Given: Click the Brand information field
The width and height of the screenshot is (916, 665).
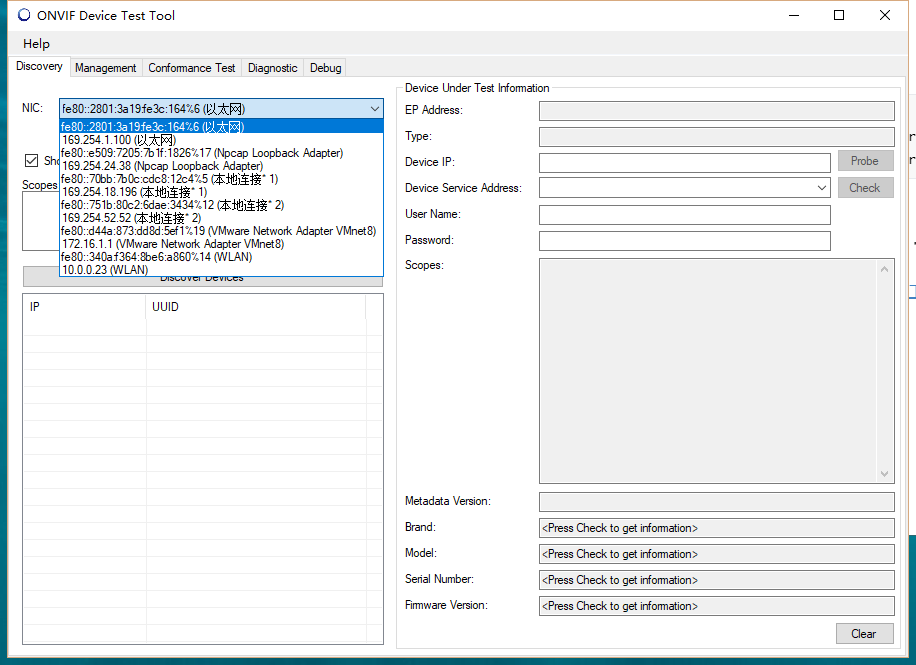Looking at the screenshot, I should (716, 528).
